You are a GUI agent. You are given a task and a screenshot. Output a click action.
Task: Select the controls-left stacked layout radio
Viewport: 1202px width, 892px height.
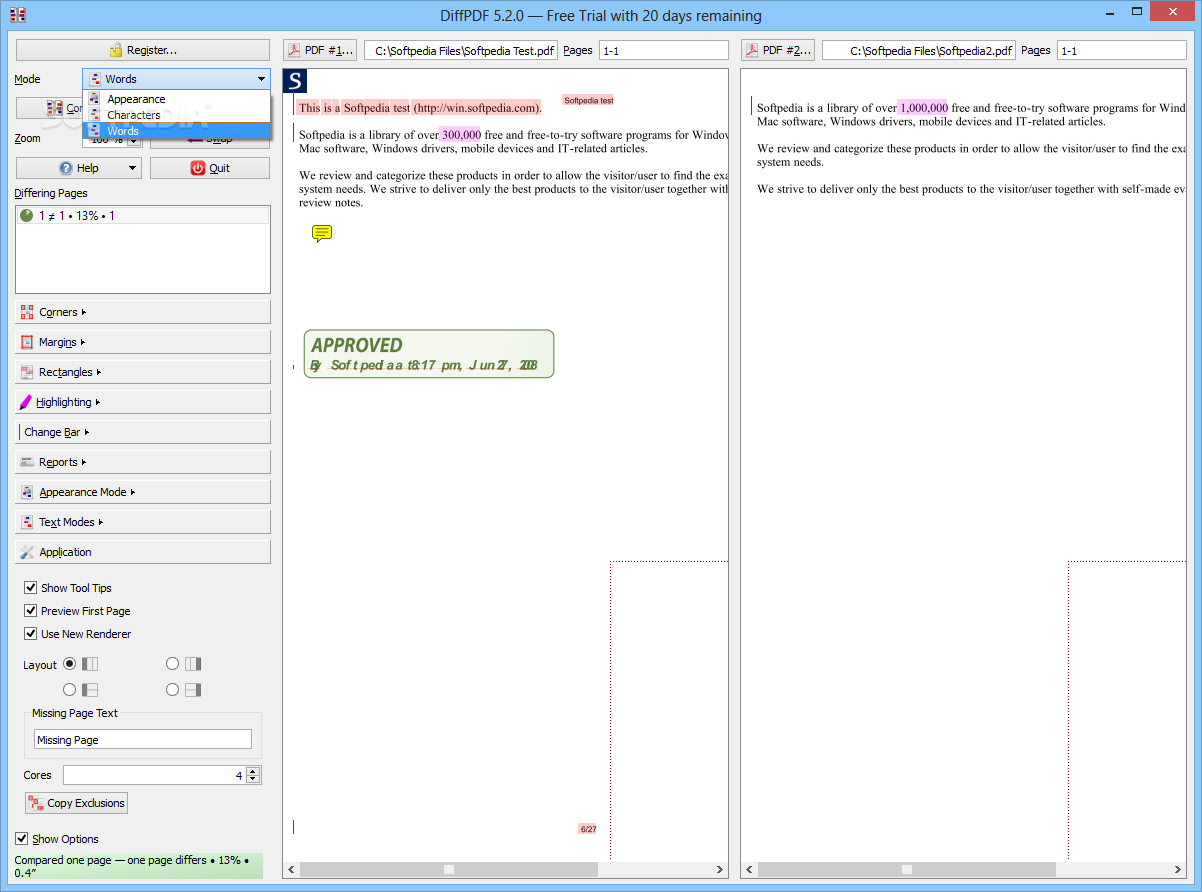pos(69,689)
